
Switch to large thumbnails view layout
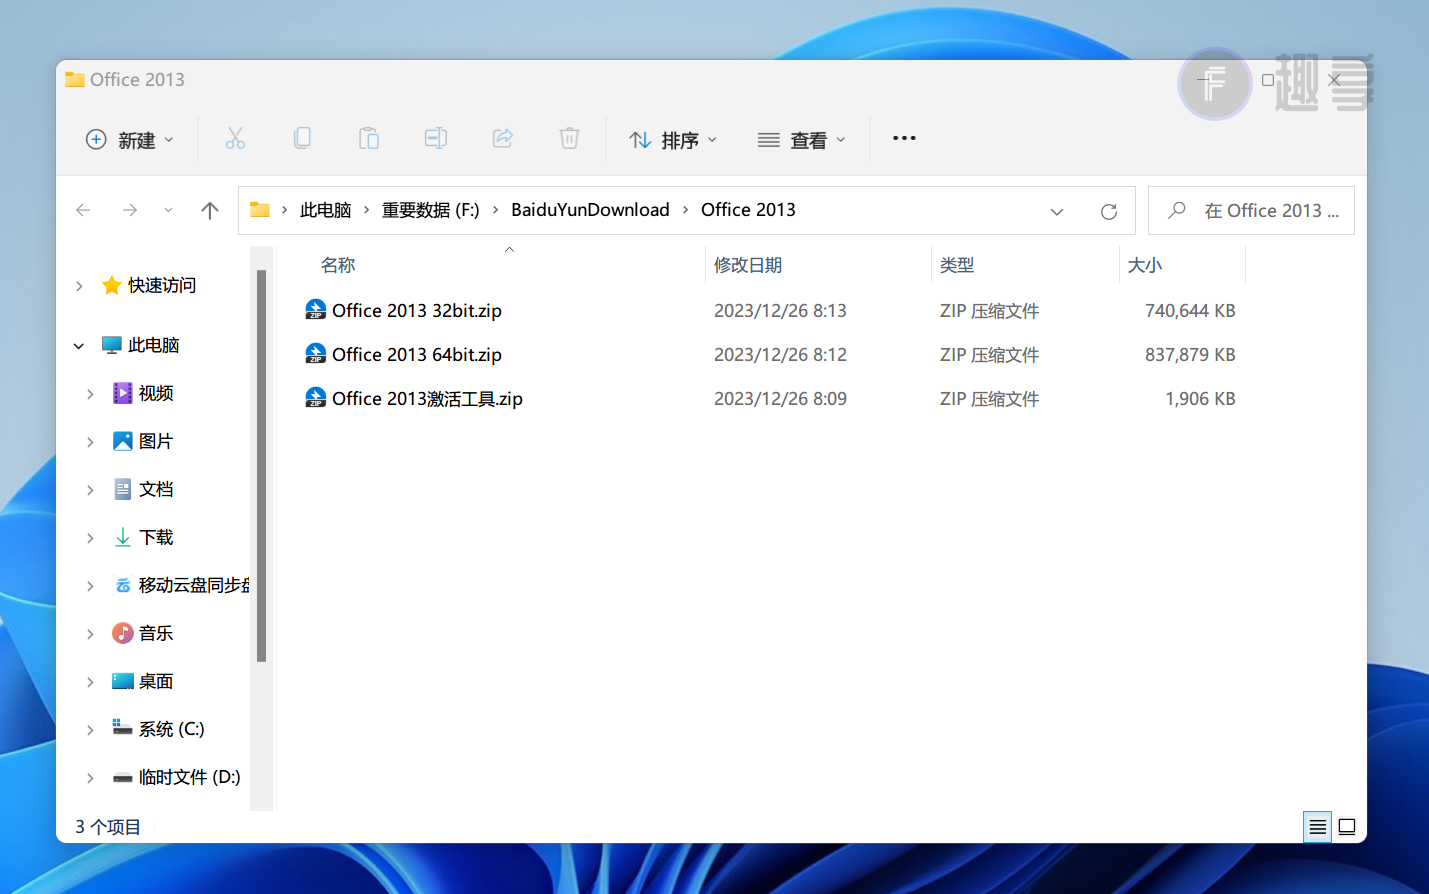pyautogui.click(x=1347, y=827)
